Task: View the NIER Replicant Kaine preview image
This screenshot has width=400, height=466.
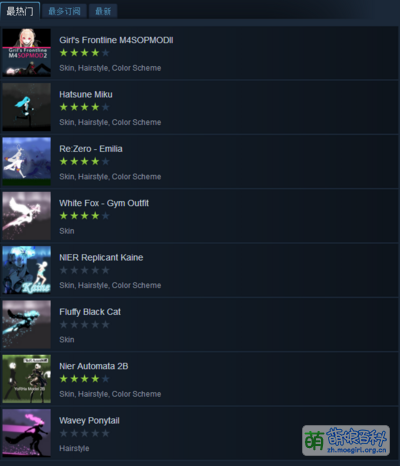Action: [x=27, y=270]
